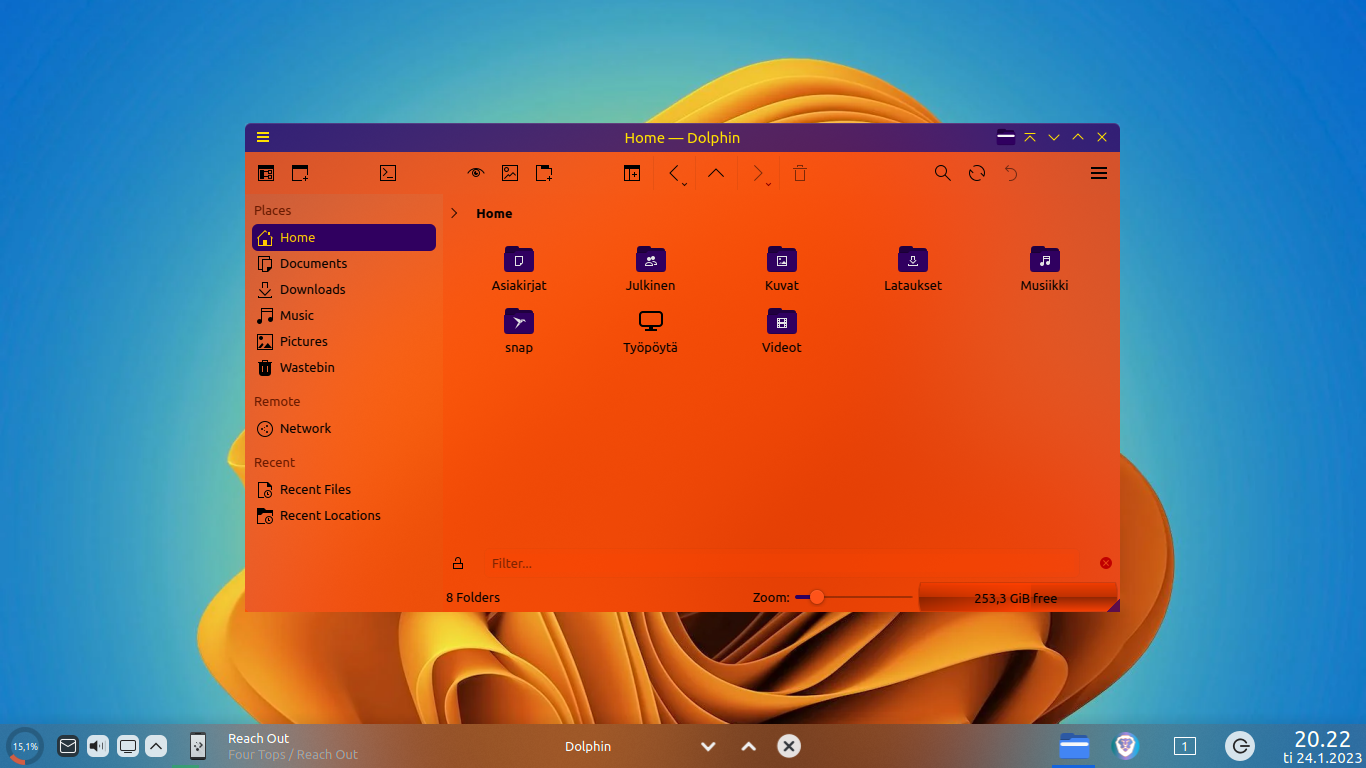Switch to virtual desktop 1 pager
1366x768 pixels.
coord(1185,746)
